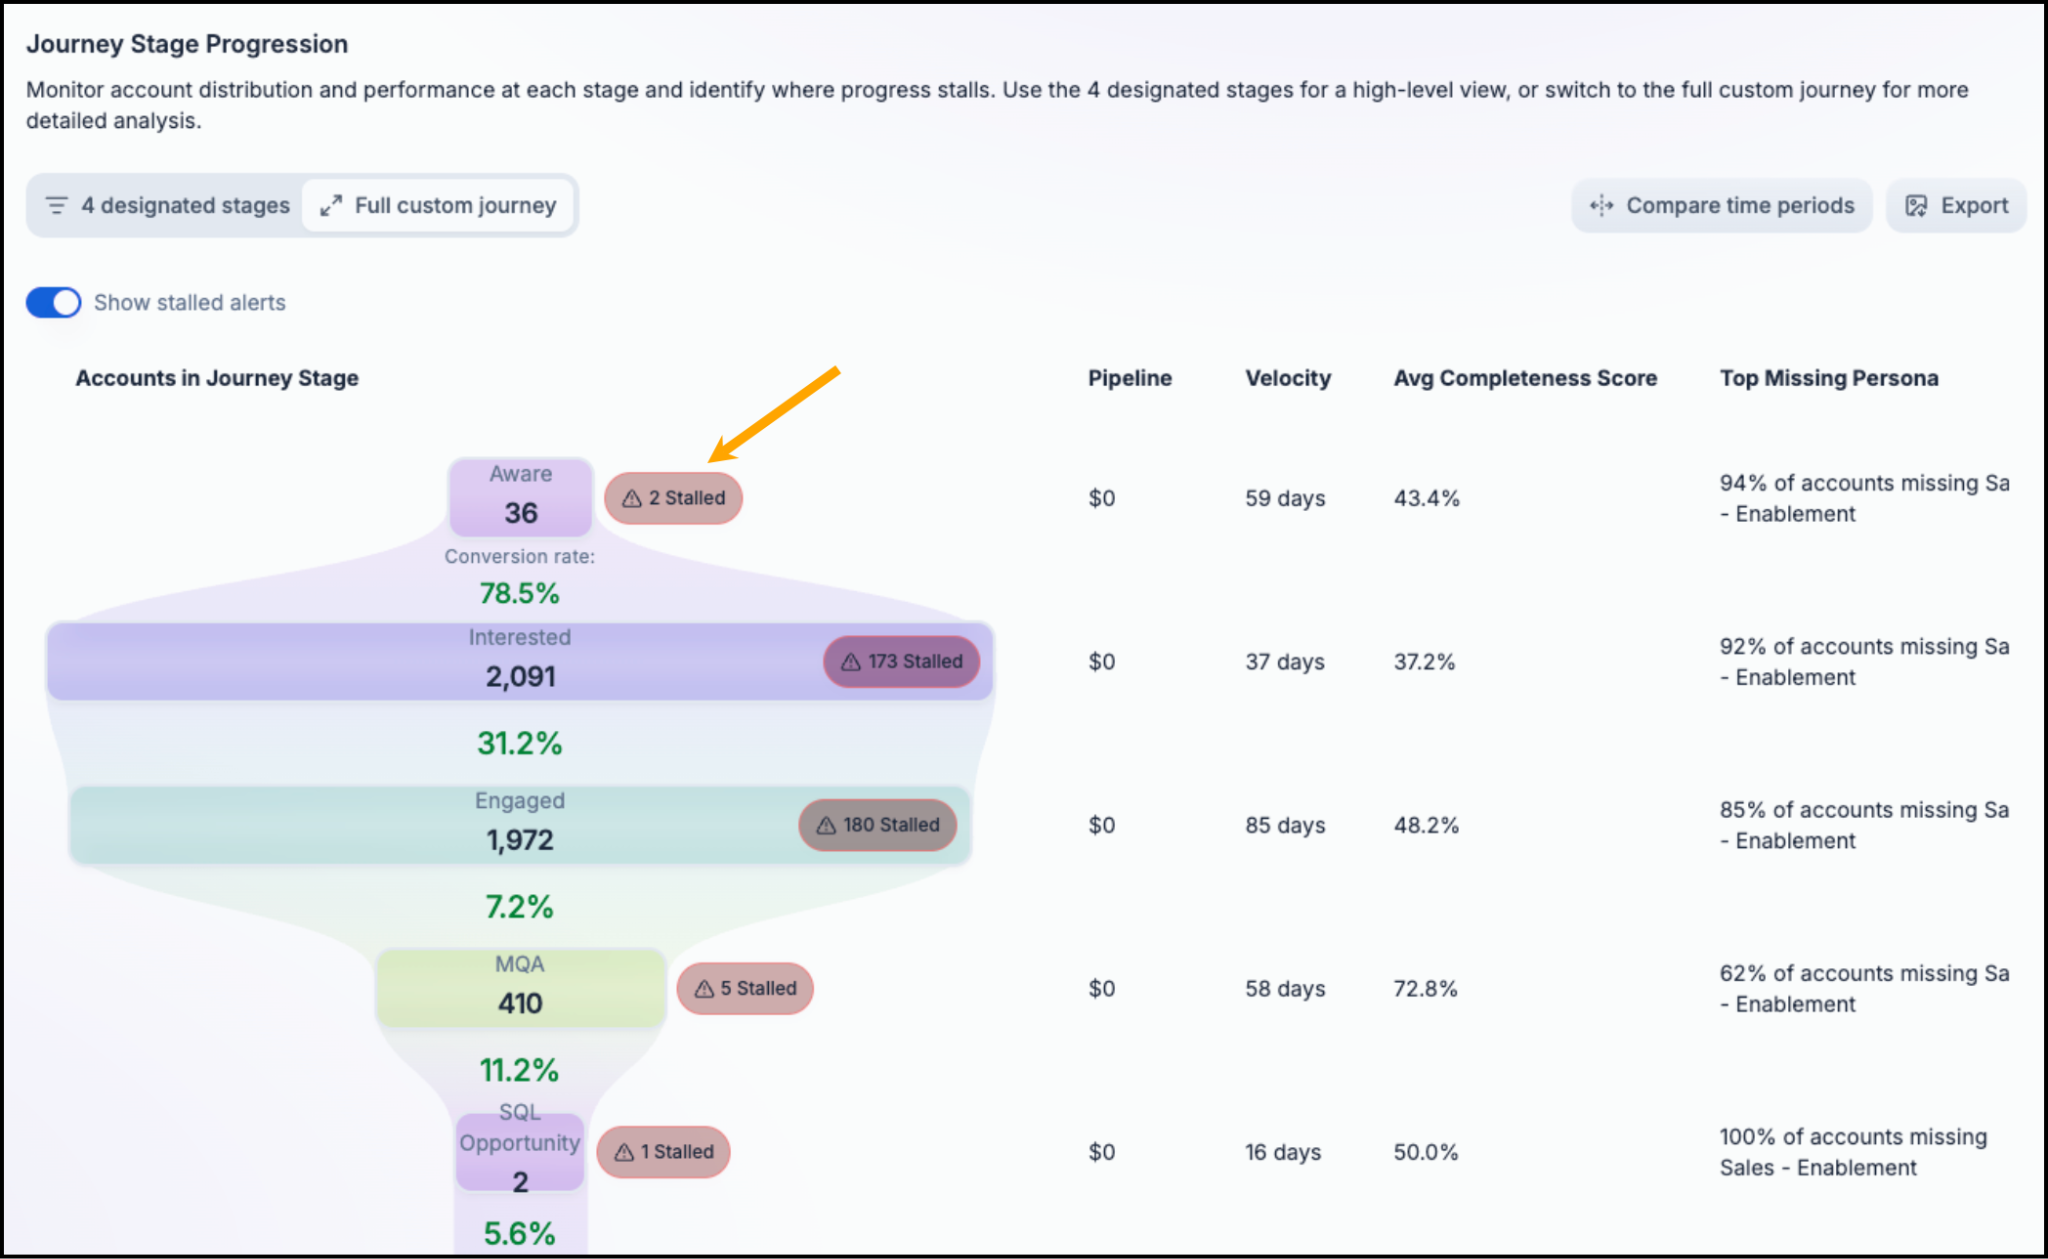Viewport: 2048px width, 1259px height.
Task: Select the Full custom journey tab
Action: pyautogui.click(x=438, y=205)
